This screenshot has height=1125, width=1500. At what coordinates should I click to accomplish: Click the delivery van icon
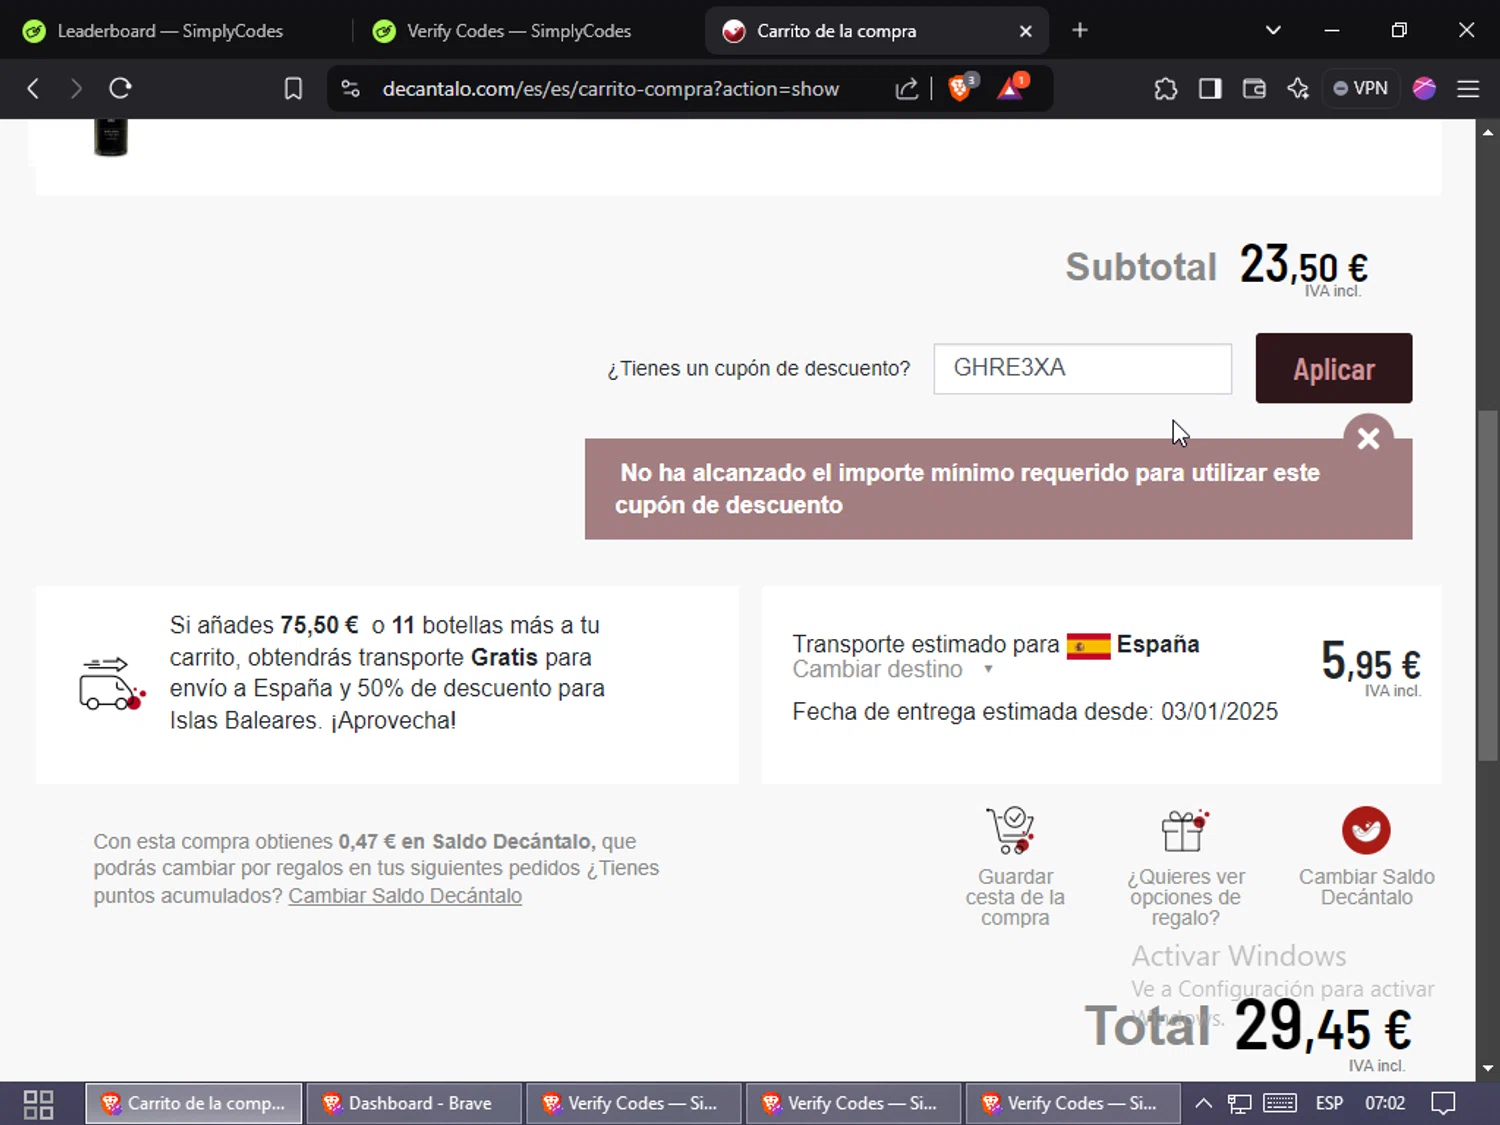111,684
